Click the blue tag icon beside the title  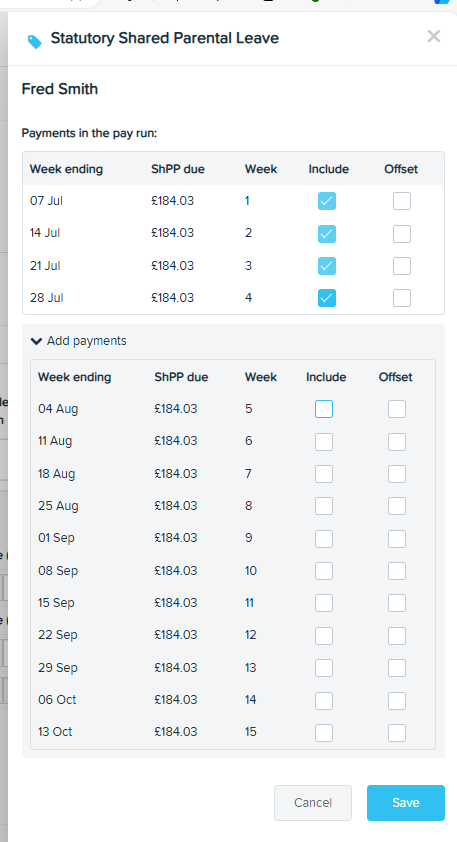(34, 41)
